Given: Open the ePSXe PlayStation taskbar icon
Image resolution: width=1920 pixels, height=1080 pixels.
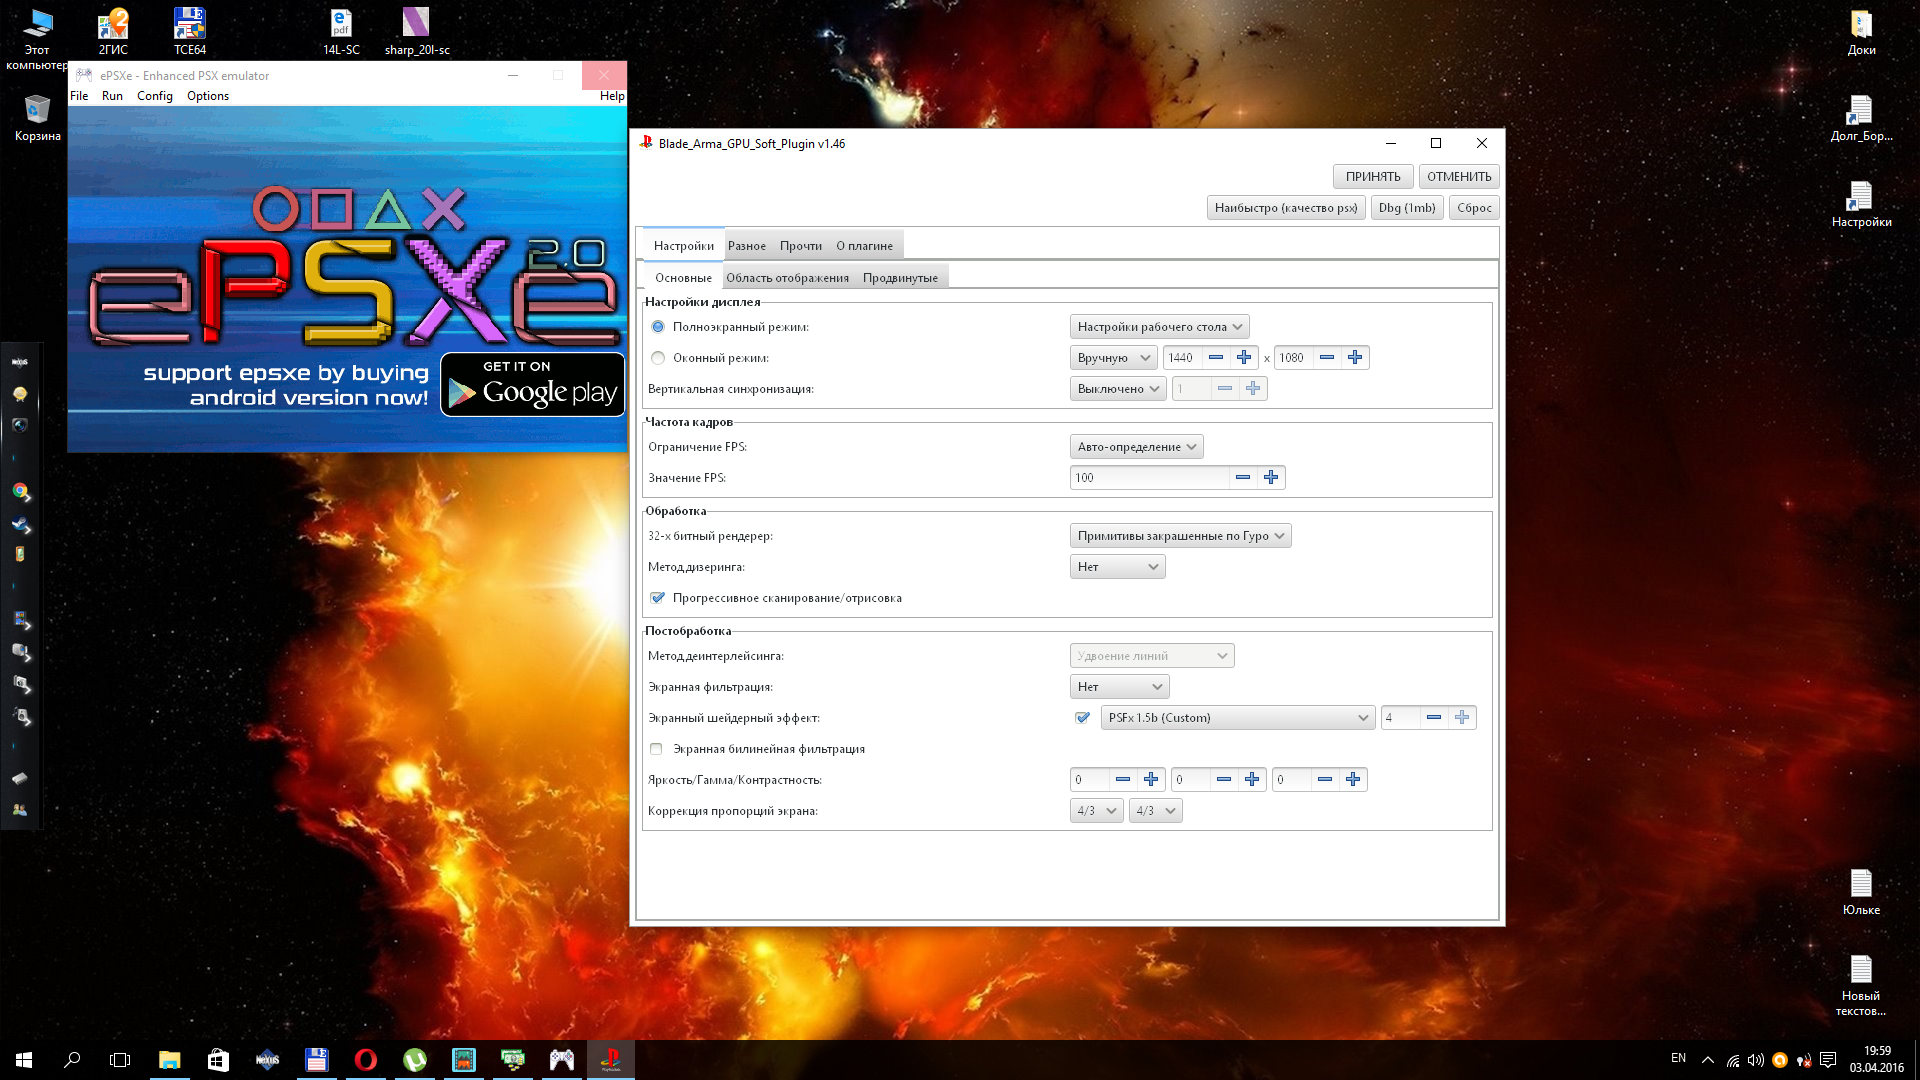Looking at the screenshot, I should pos(611,1060).
